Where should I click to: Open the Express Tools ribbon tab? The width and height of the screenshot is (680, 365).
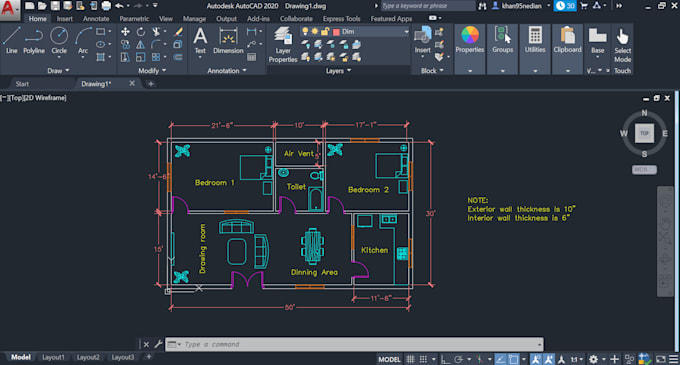coord(341,19)
